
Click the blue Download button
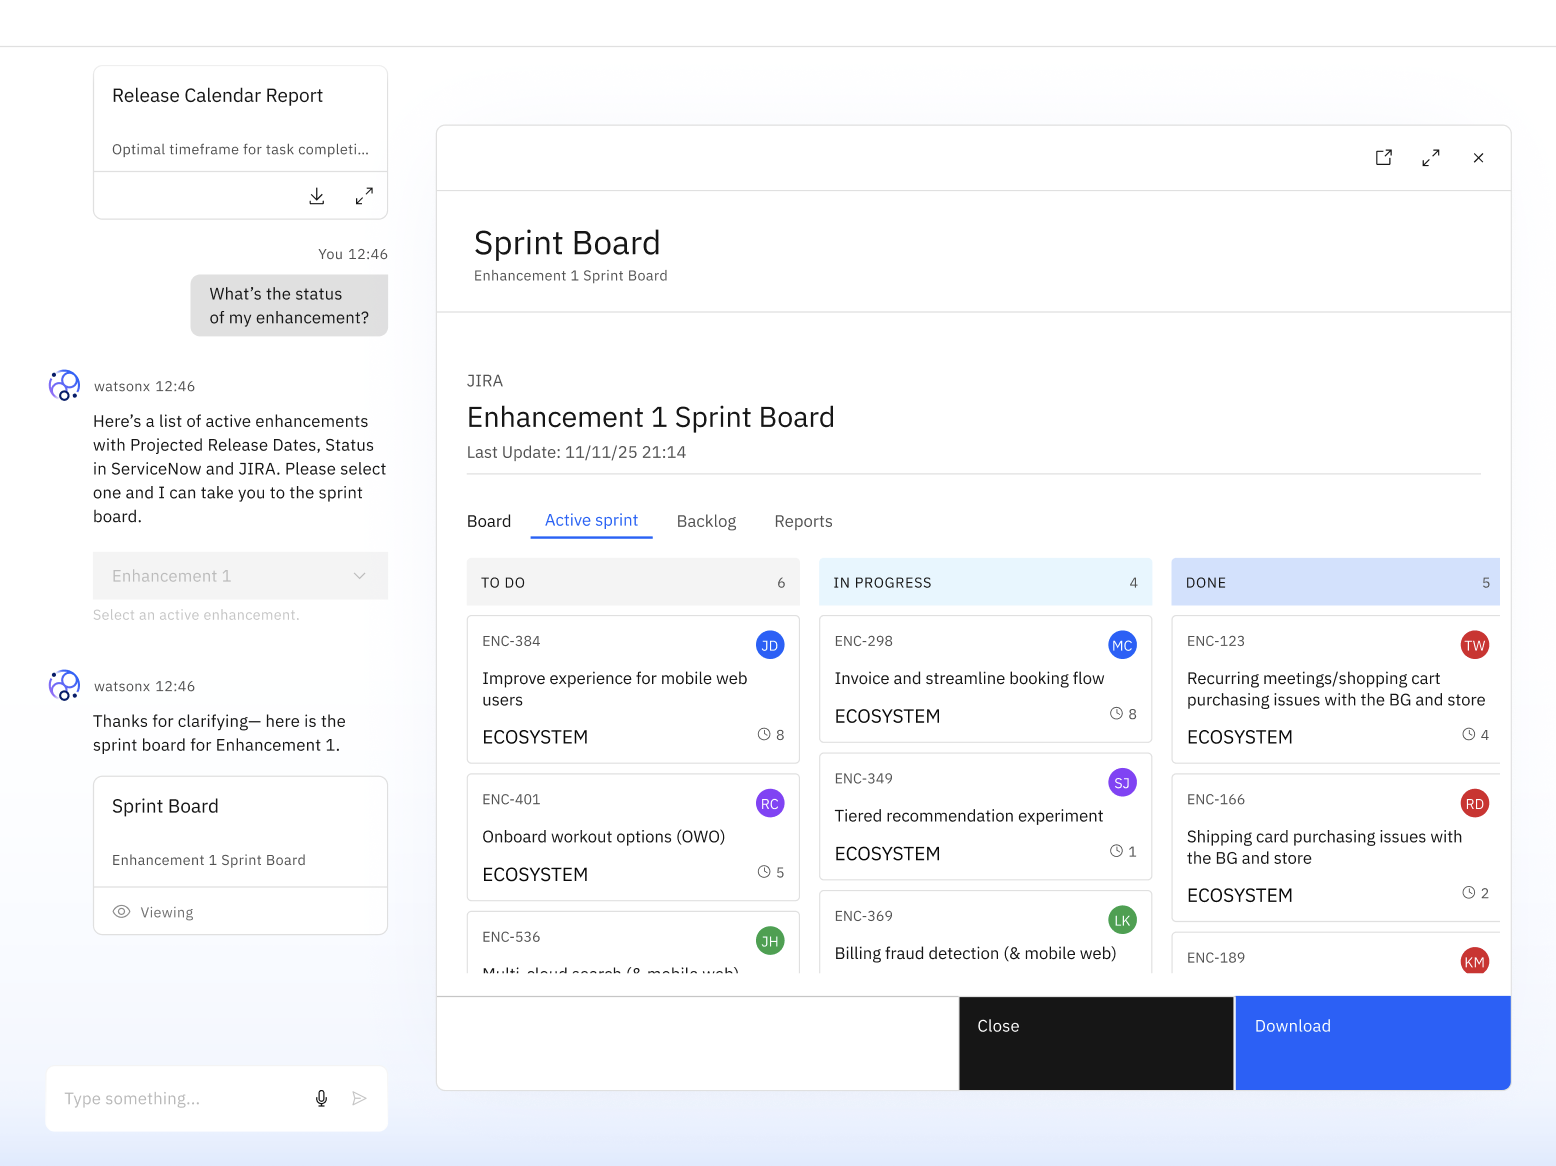tap(1373, 1043)
